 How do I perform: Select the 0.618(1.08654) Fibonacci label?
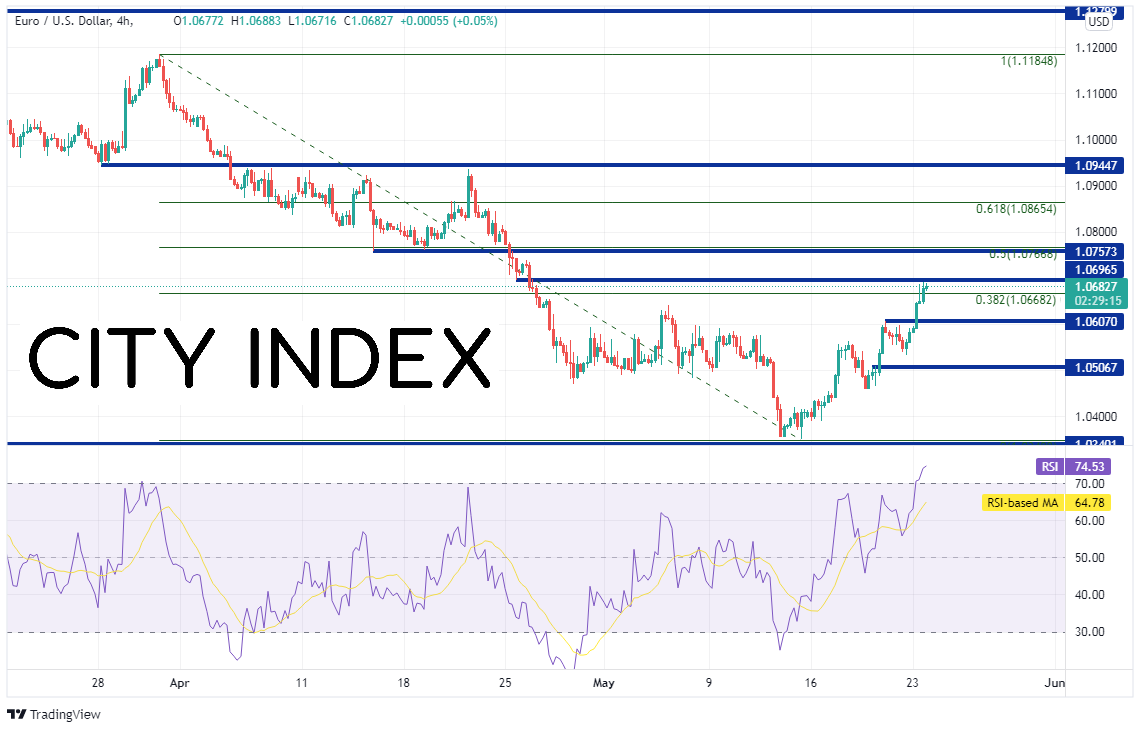[x=1016, y=209]
